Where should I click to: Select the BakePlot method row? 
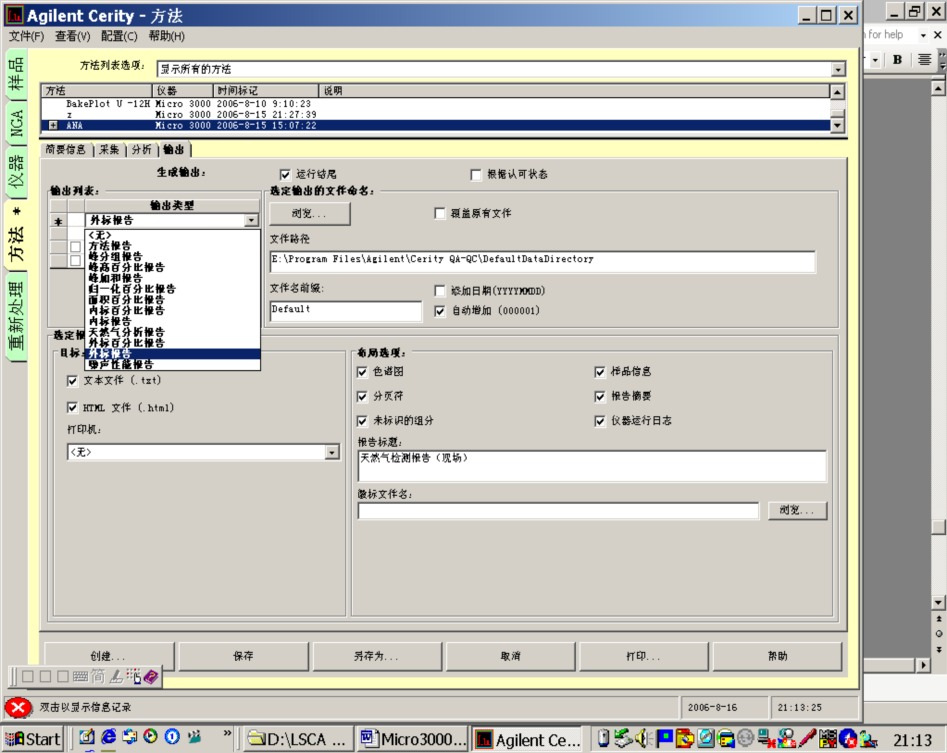(435, 104)
